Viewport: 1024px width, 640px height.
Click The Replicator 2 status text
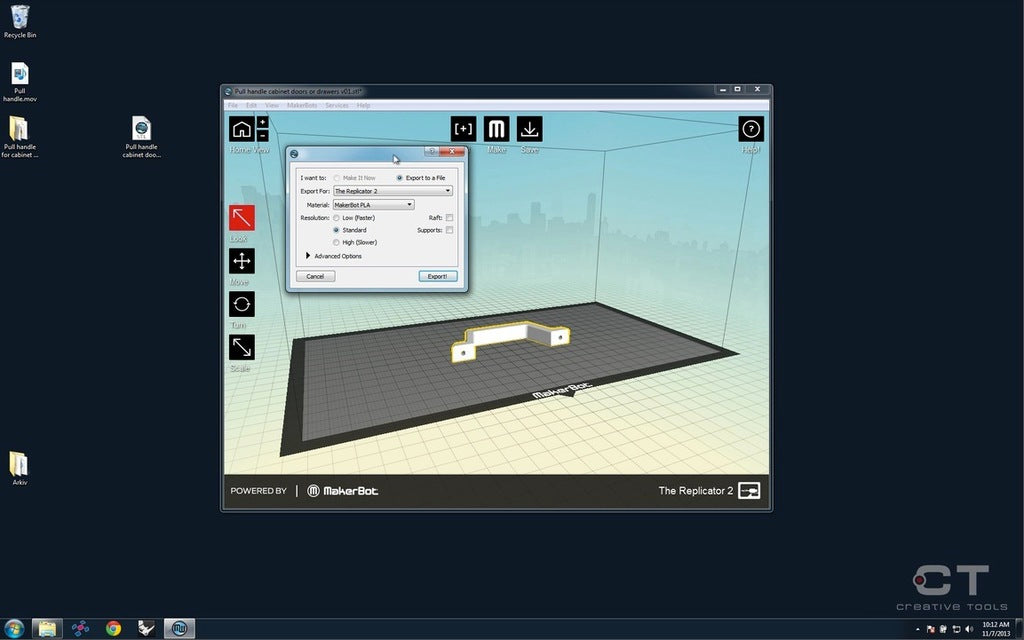coord(696,490)
